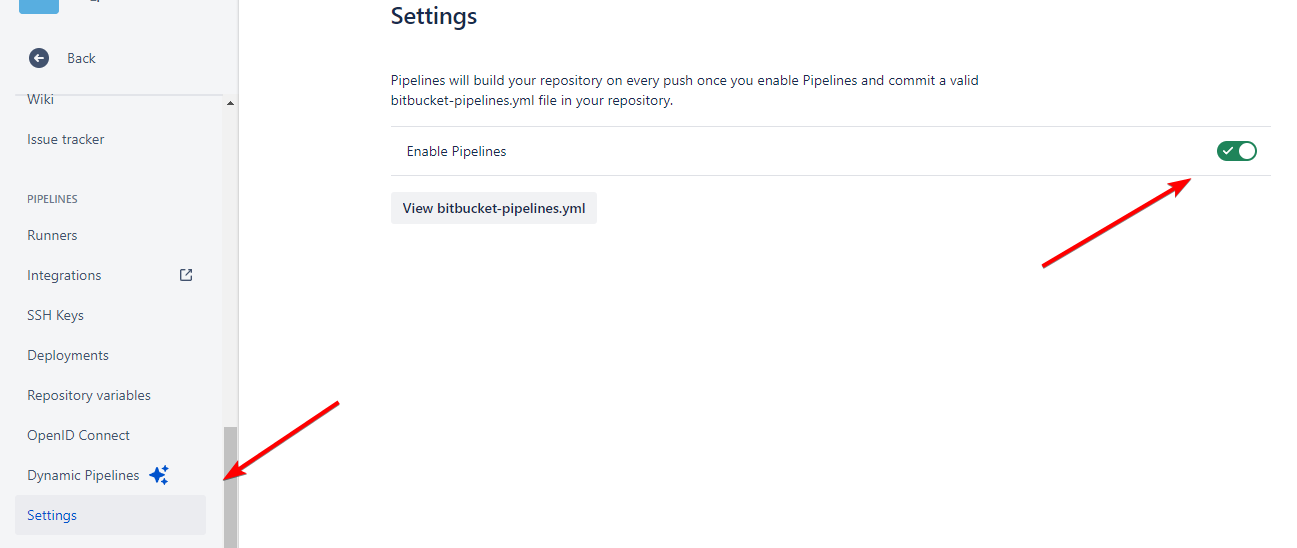Click the blue repository avatar
The width and height of the screenshot is (1297, 548).
39,5
